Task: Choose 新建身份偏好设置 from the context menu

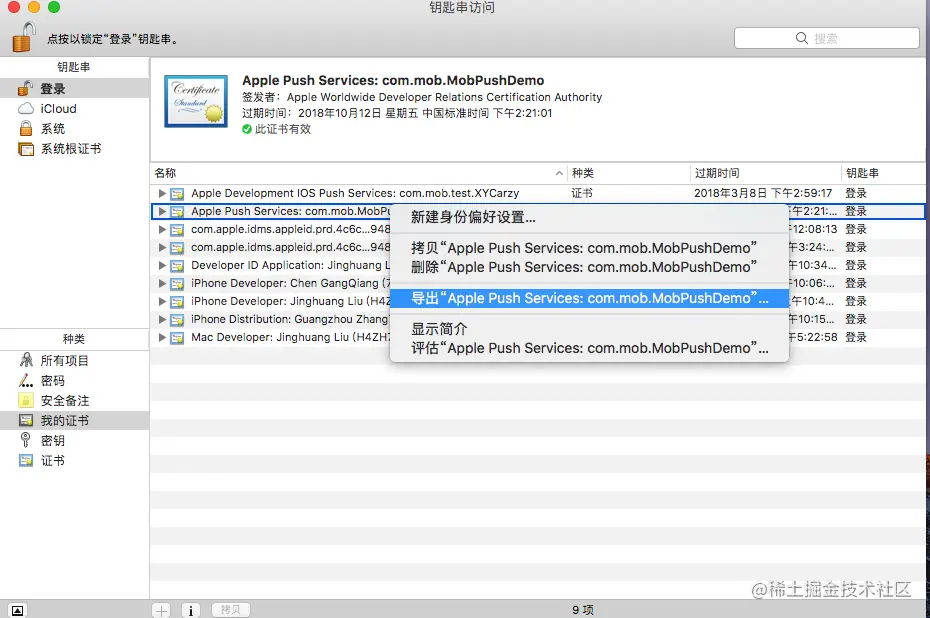Action: (590, 217)
